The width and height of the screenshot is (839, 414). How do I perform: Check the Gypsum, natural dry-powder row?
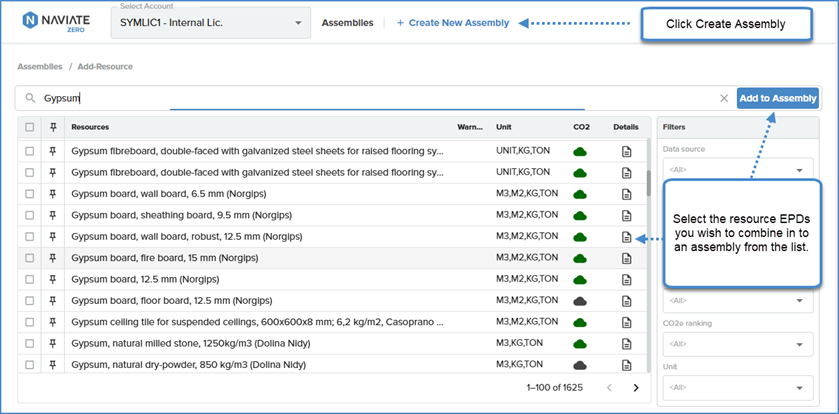coord(29,365)
